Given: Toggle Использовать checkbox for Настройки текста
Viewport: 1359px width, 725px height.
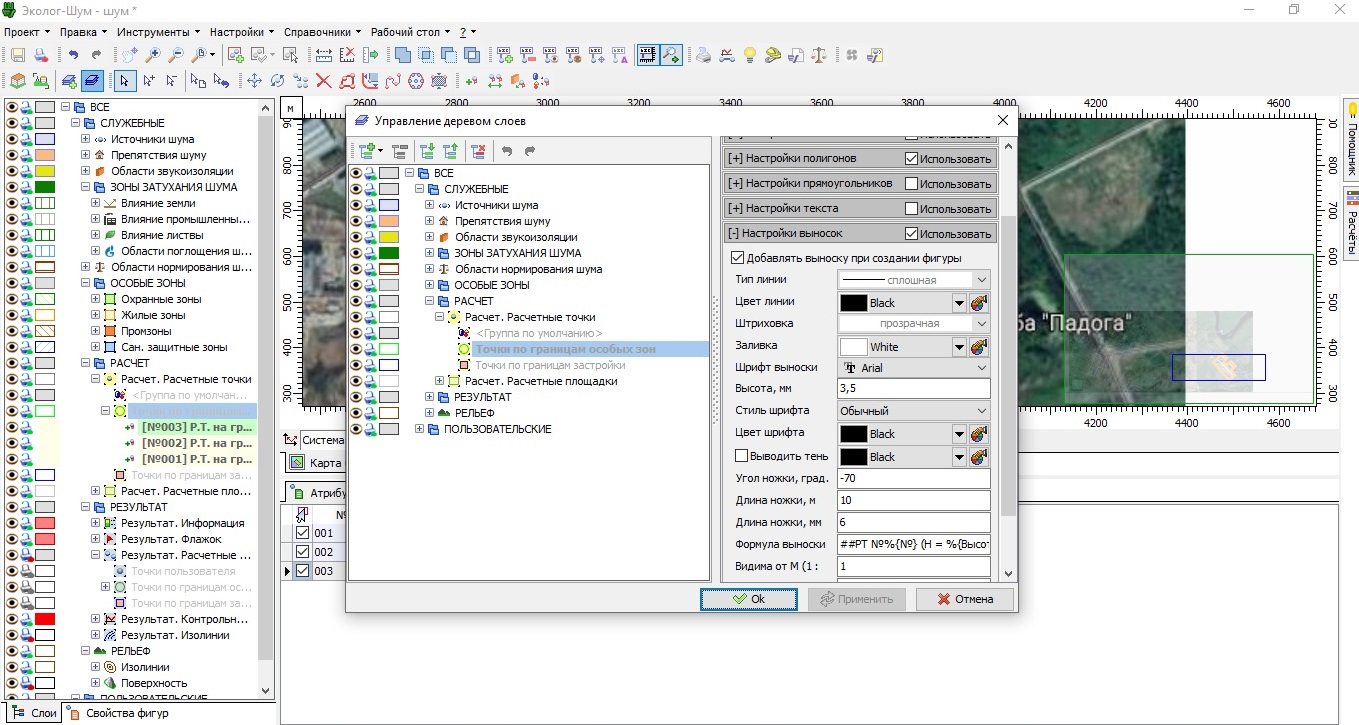Looking at the screenshot, I should (x=911, y=209).
